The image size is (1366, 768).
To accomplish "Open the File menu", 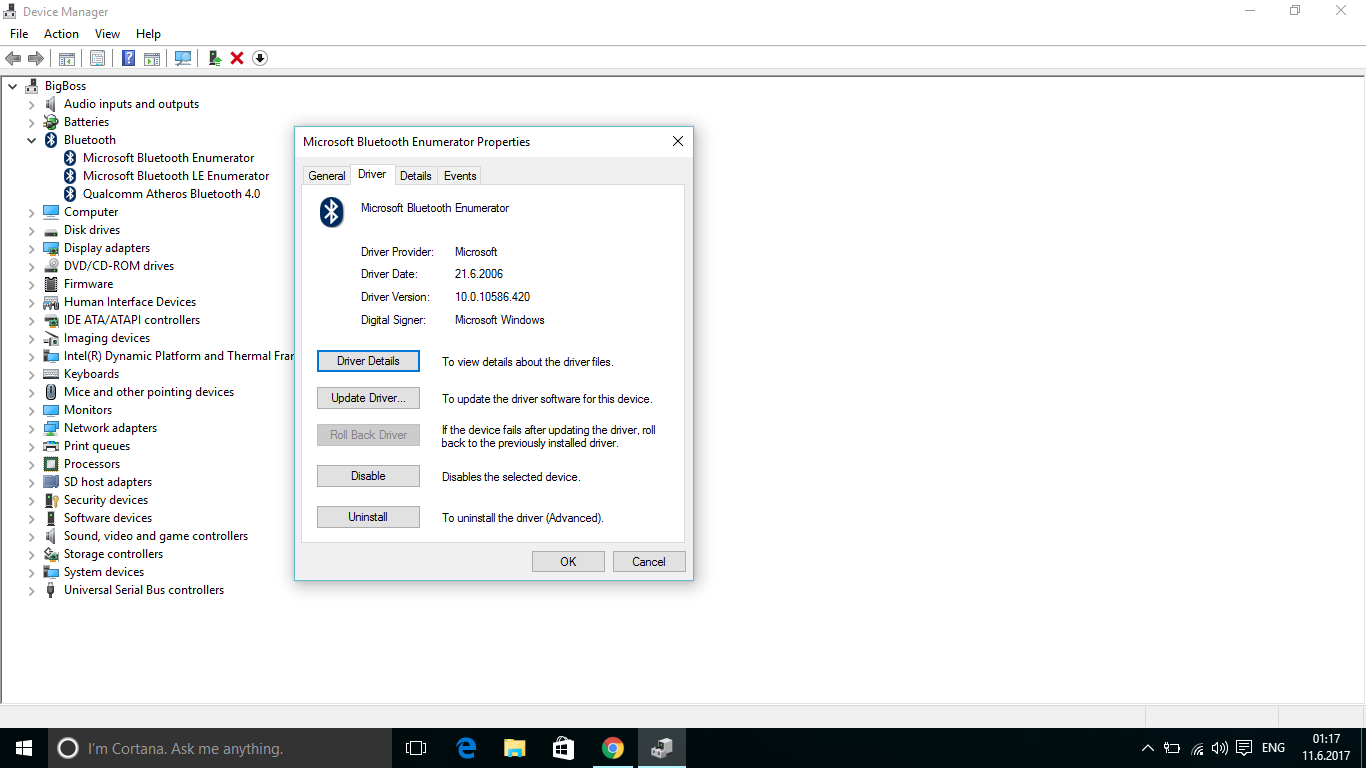I will click(x=19, y=34).
